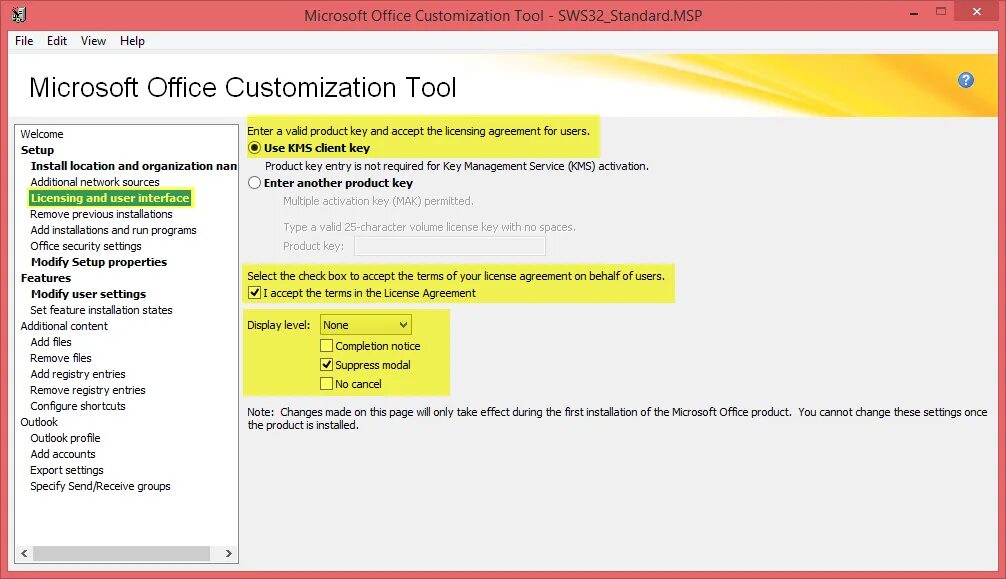This screenshot has height=579, width=1006.
Task: Open the File menu
Action: [24, 40]
